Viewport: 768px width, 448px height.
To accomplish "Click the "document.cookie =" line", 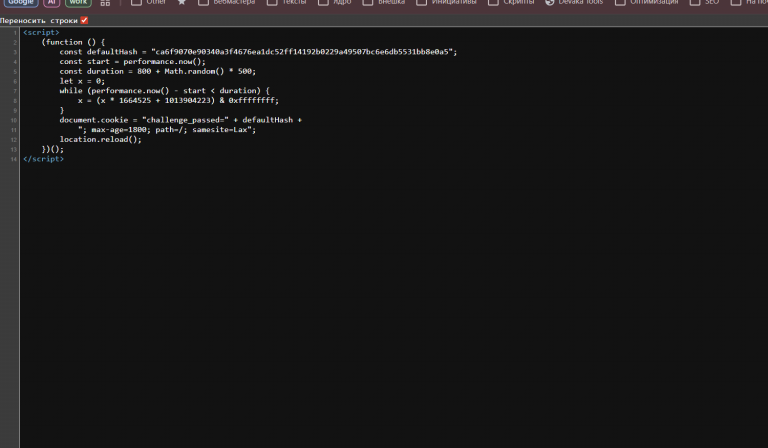I will pos(181,120).
